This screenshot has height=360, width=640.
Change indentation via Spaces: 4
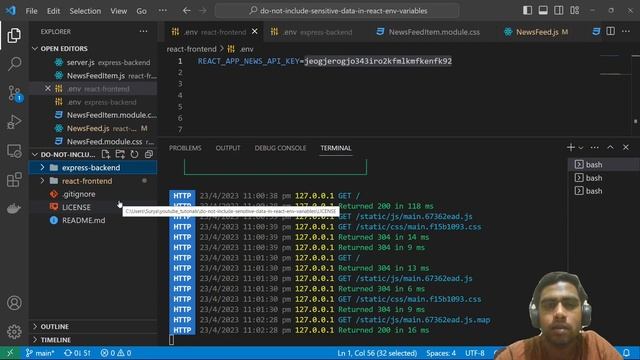pos(441,353)
